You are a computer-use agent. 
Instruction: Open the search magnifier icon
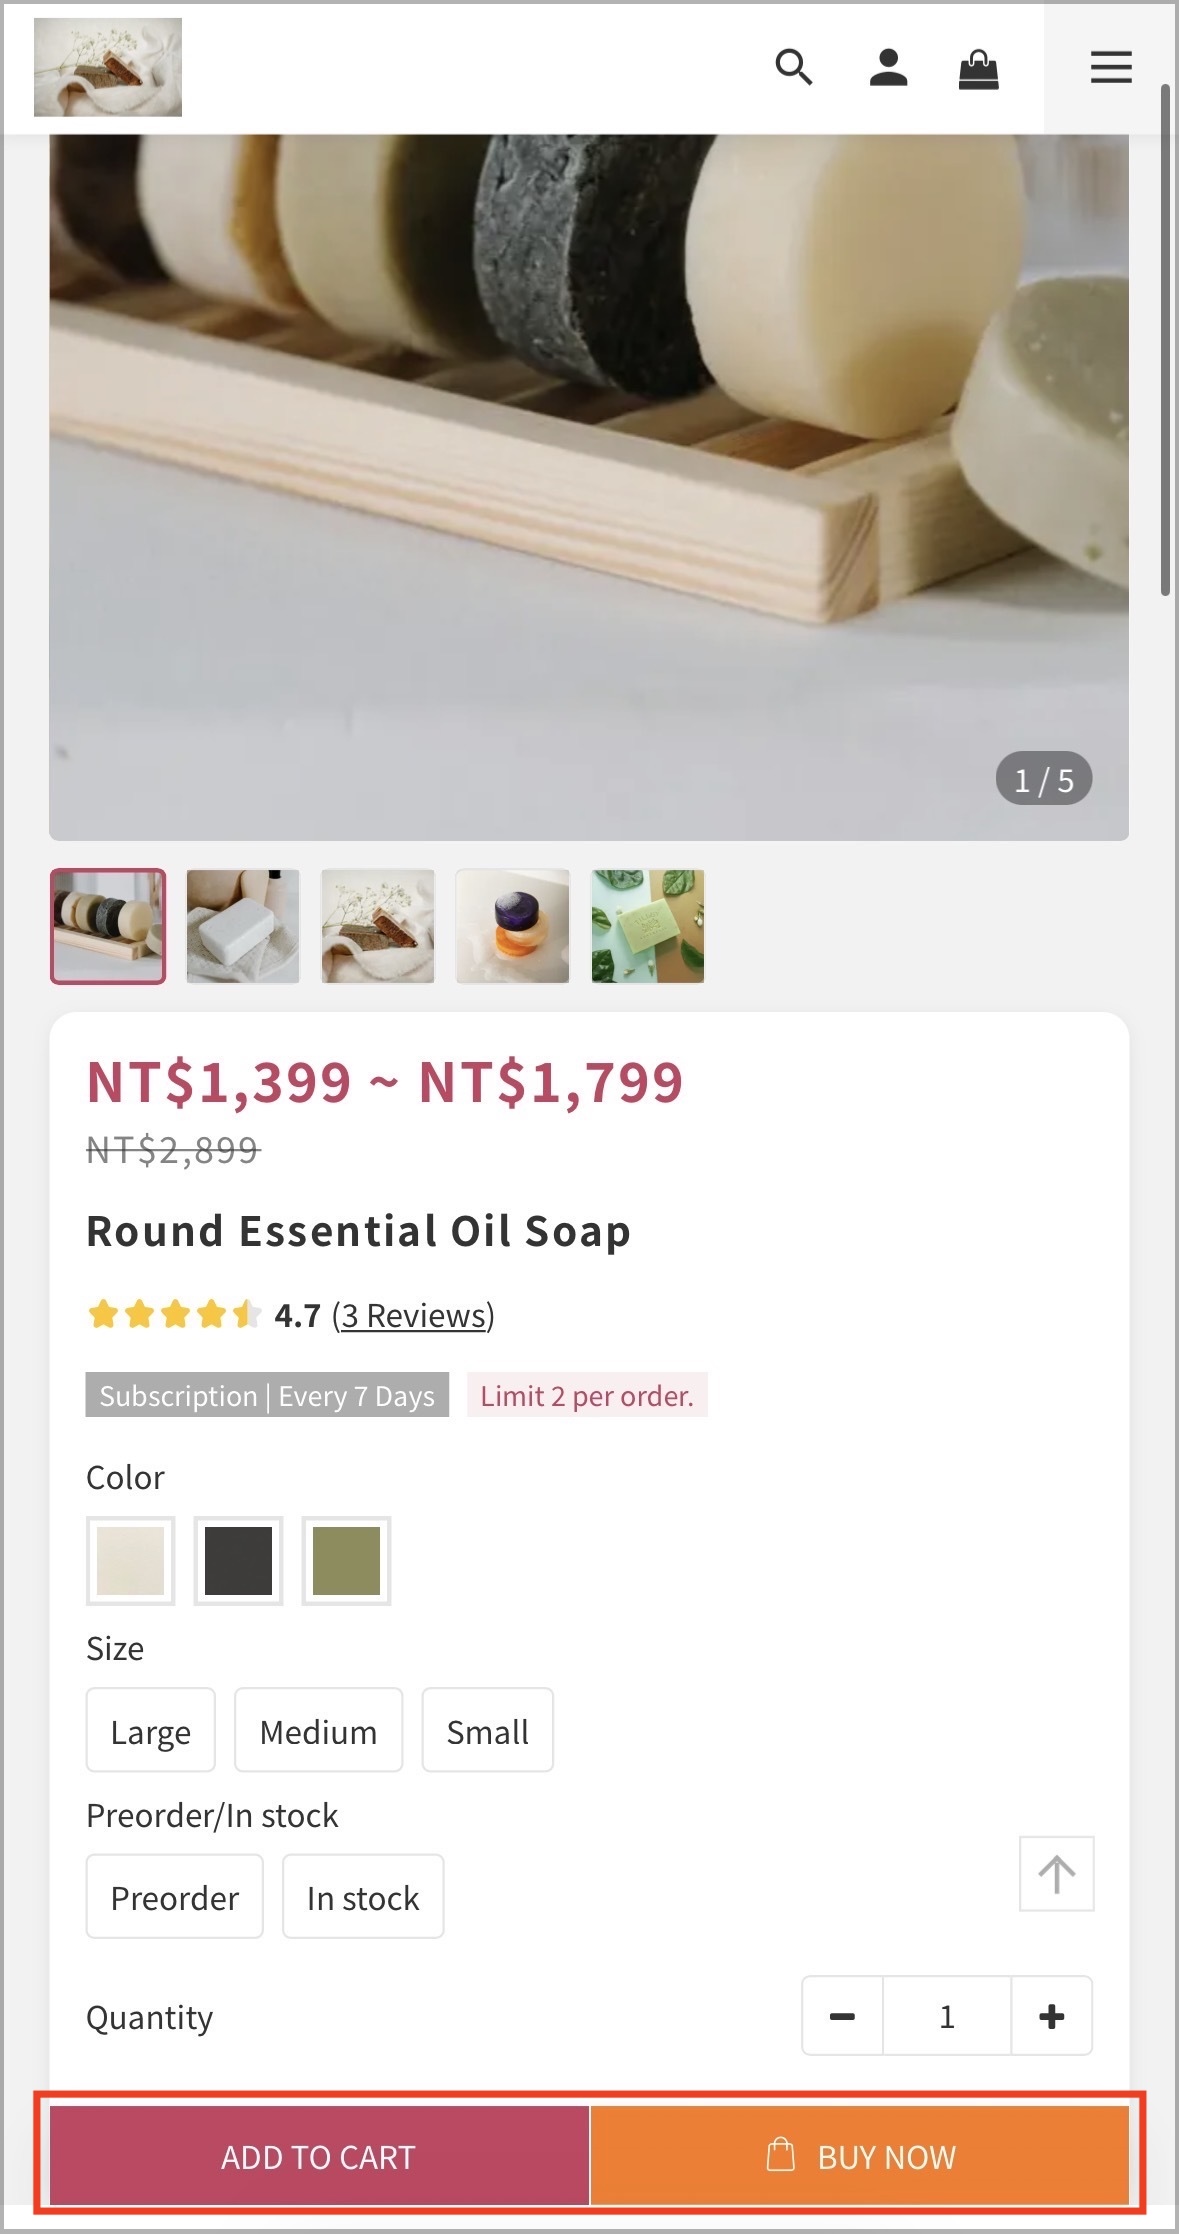pos(794,68)
